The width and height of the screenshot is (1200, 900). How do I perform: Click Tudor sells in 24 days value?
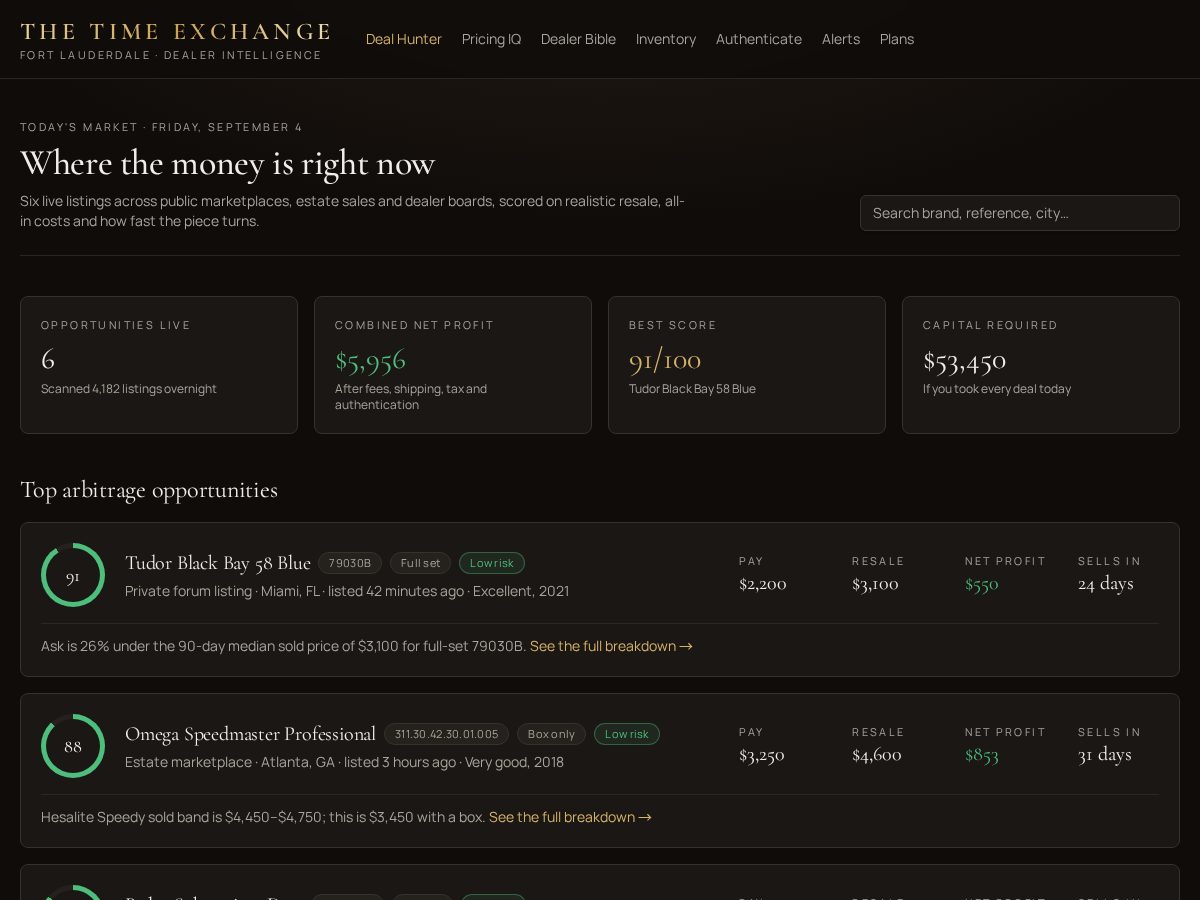click(1106, 584)
